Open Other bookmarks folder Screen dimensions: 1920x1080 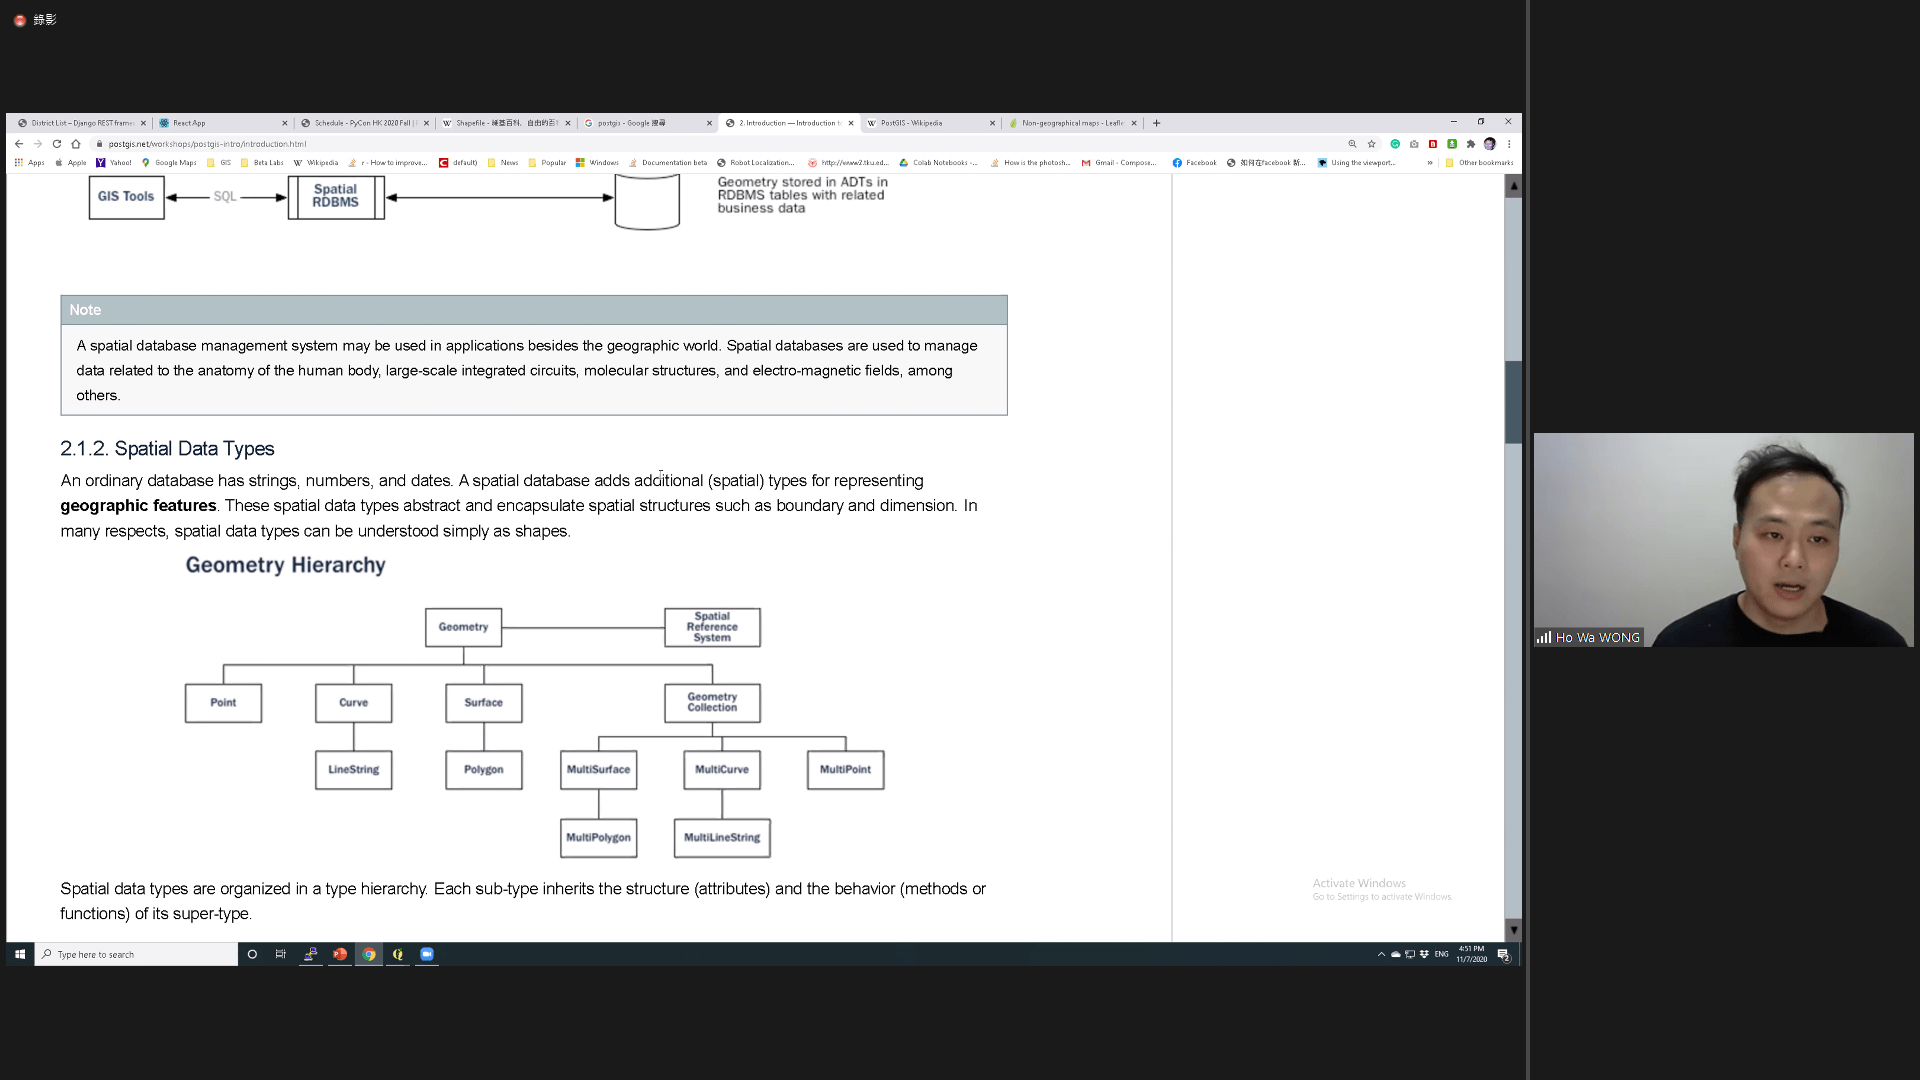(x=1479, y=162)
